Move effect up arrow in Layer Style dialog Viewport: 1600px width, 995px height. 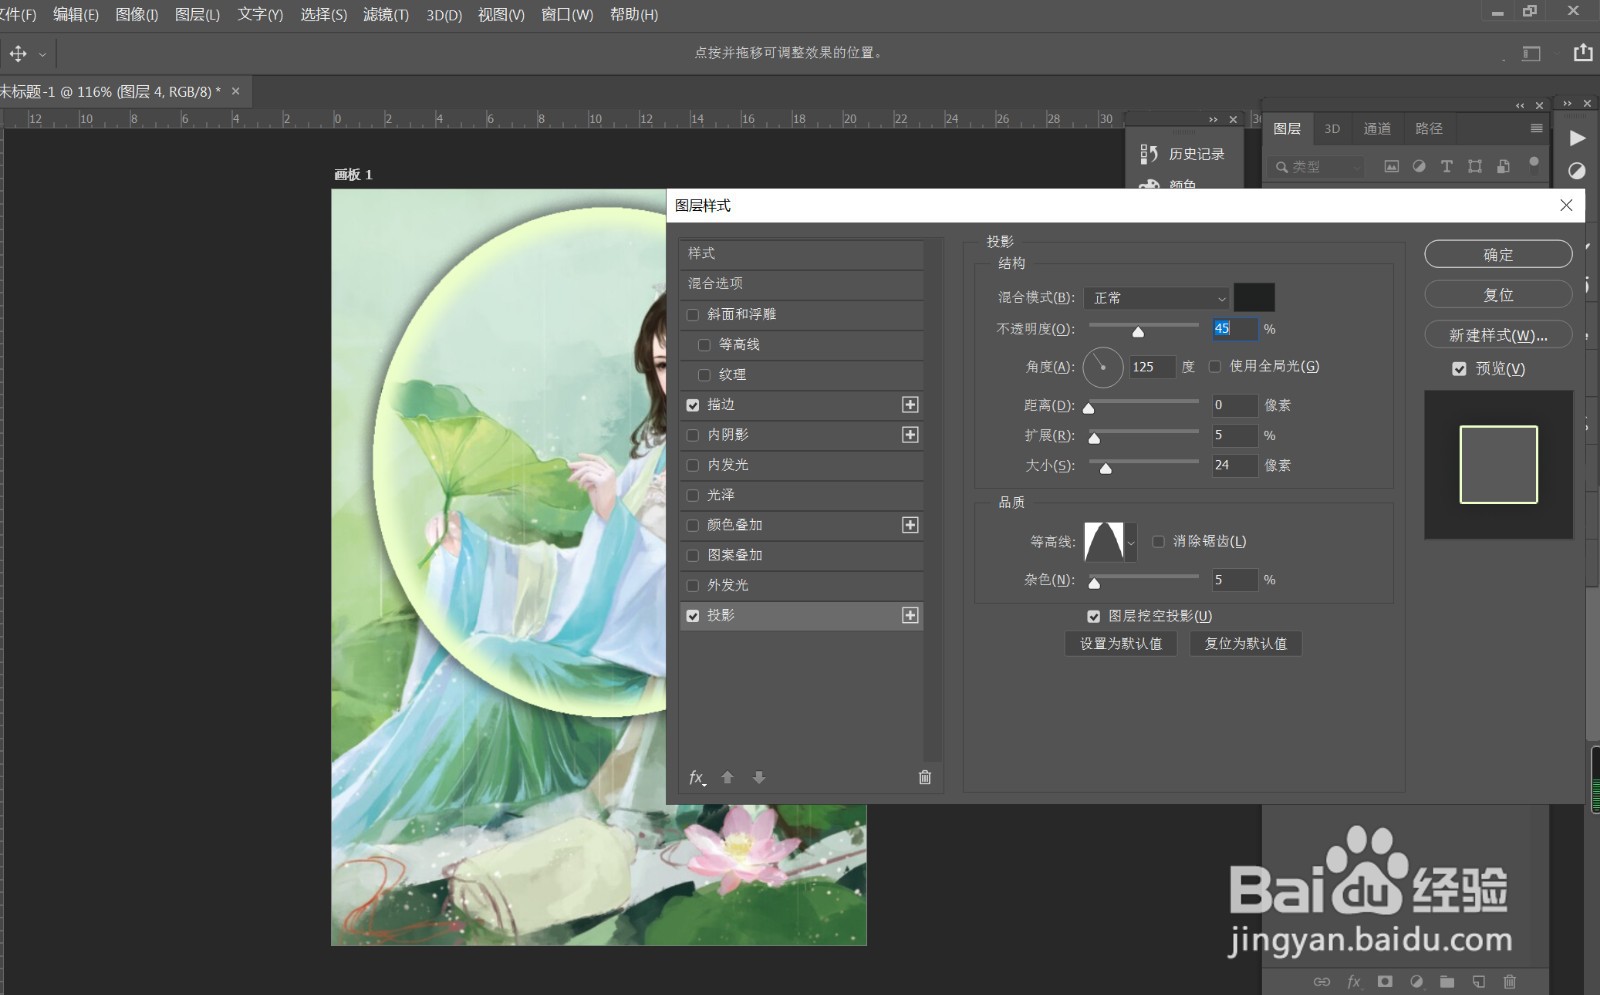point(728,777)
